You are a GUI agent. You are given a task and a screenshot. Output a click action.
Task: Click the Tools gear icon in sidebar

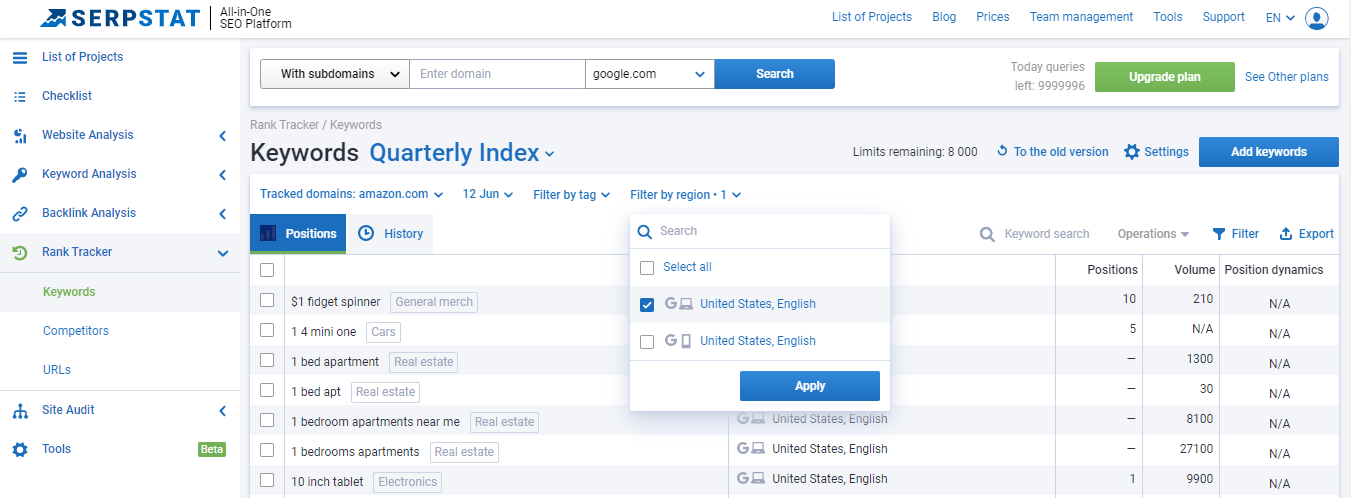(20, 449)
